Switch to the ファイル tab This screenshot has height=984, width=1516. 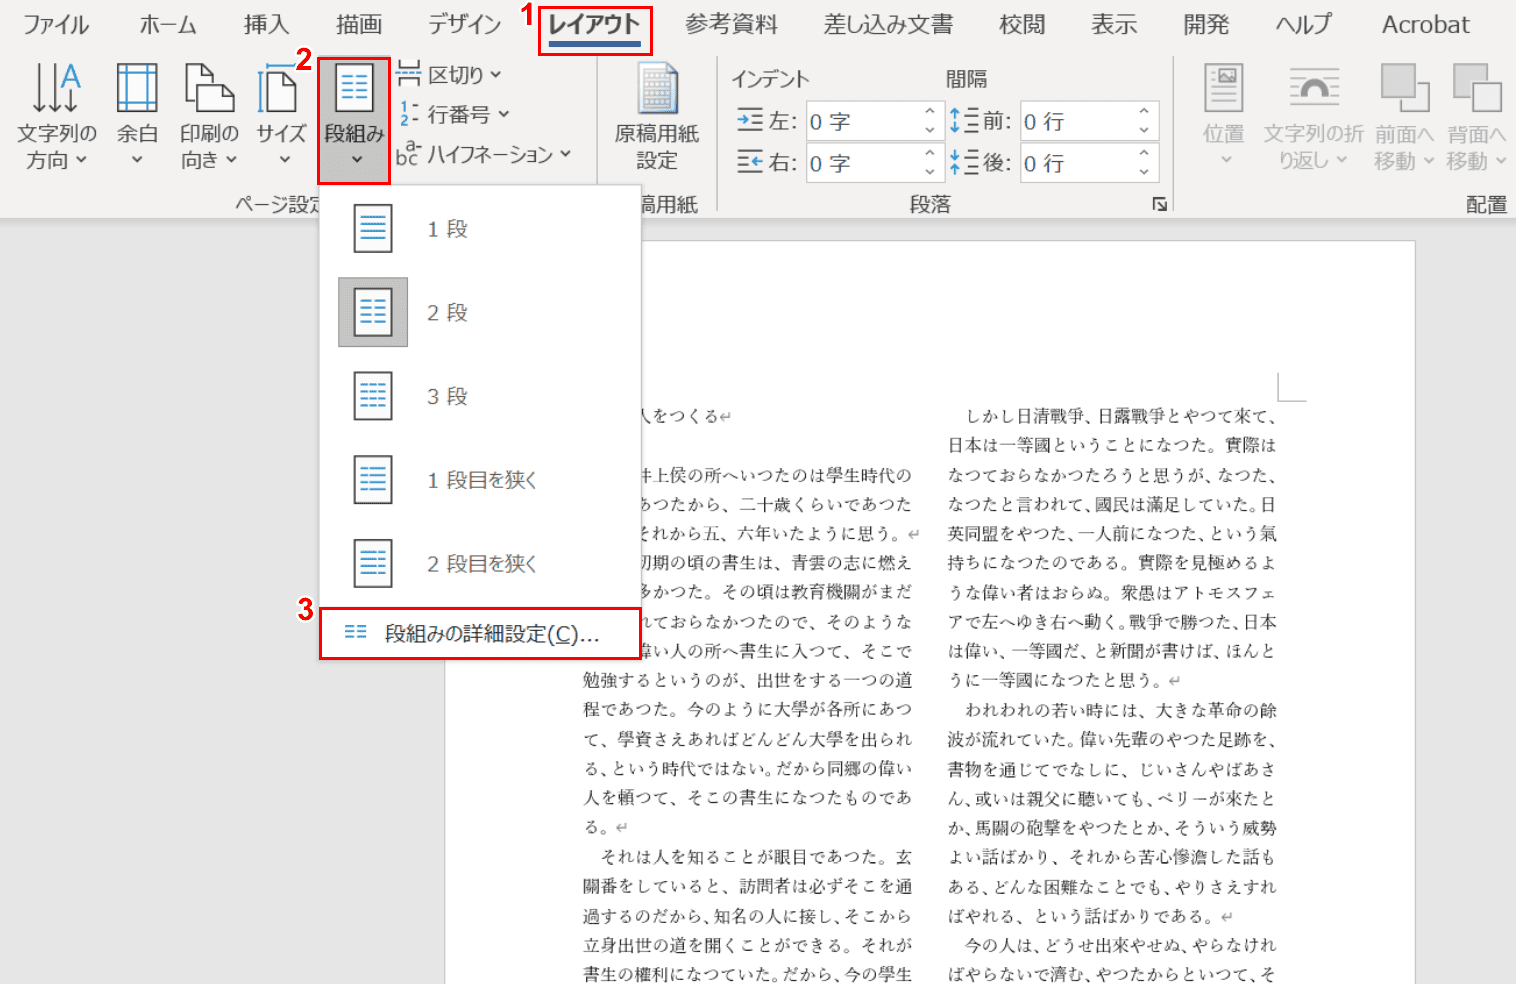56,24
